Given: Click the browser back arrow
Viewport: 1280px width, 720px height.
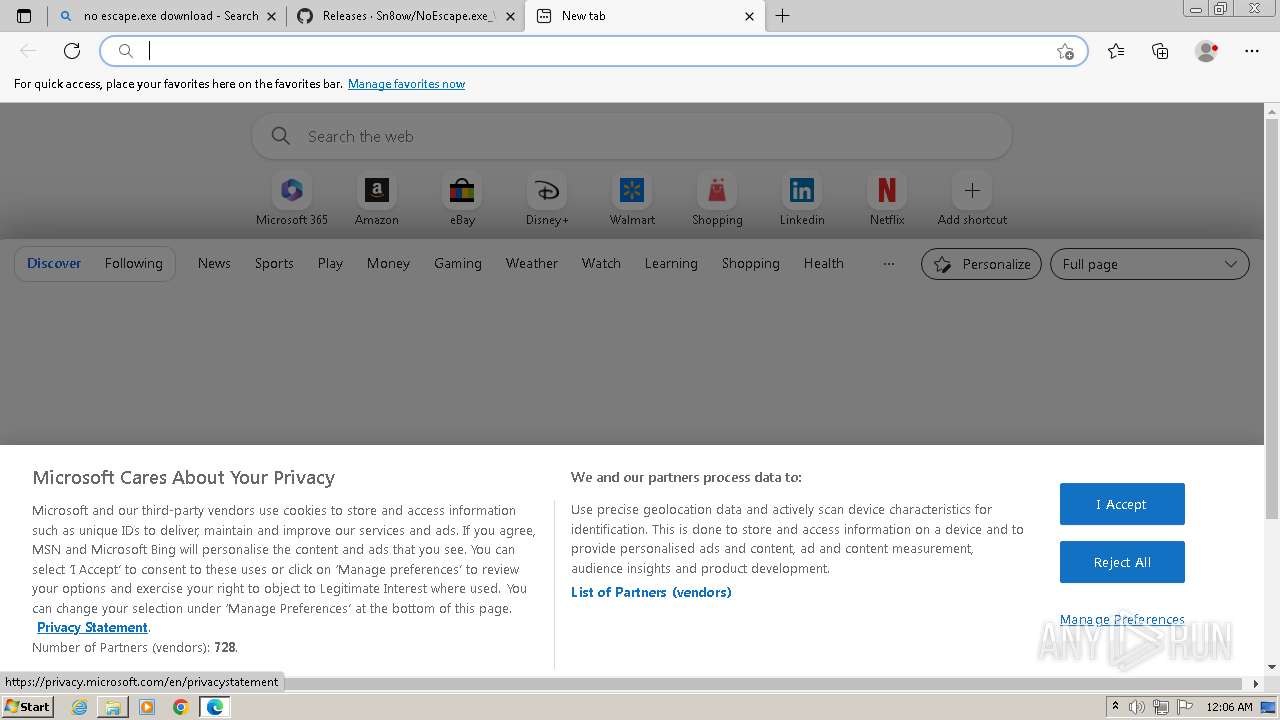Looking at the screenshot, I should click(x=28, y=51).
